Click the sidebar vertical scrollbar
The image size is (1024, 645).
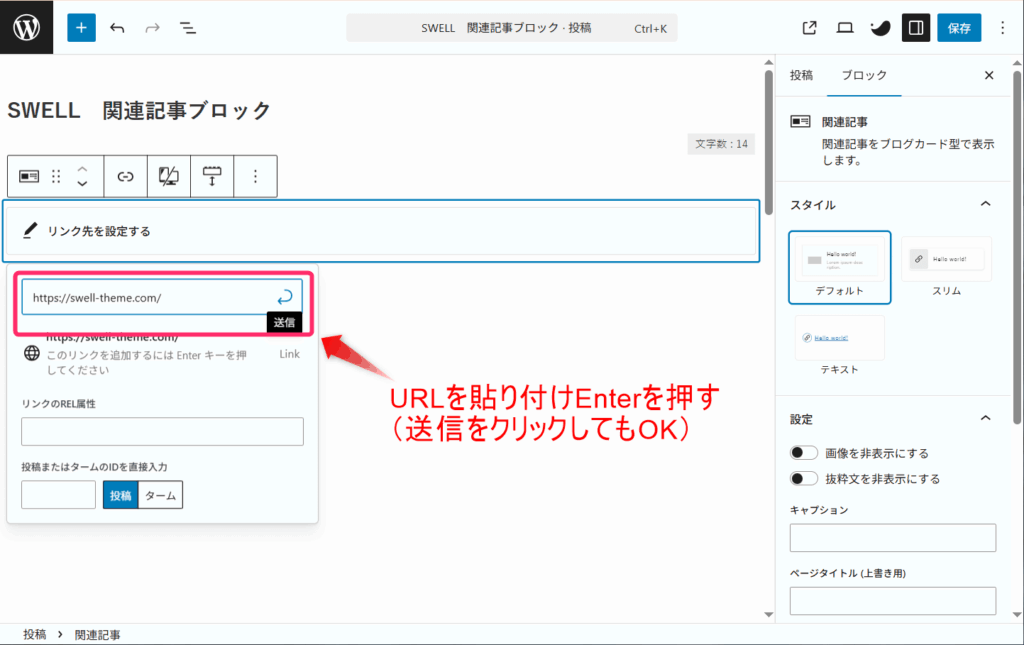click(1017, 245)
